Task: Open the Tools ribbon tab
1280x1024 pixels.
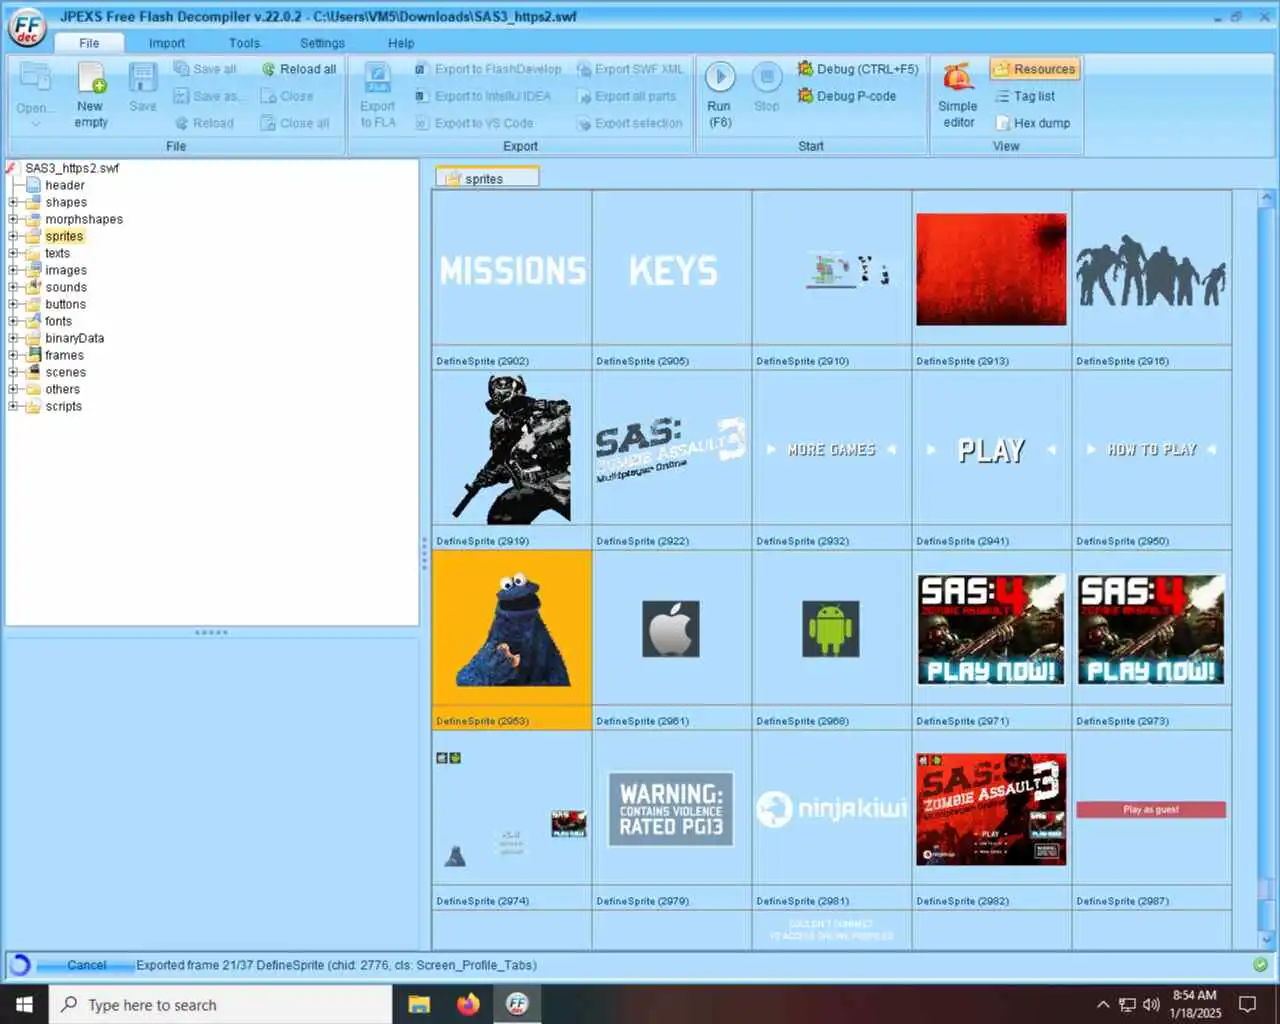Action: click(244, 43)
